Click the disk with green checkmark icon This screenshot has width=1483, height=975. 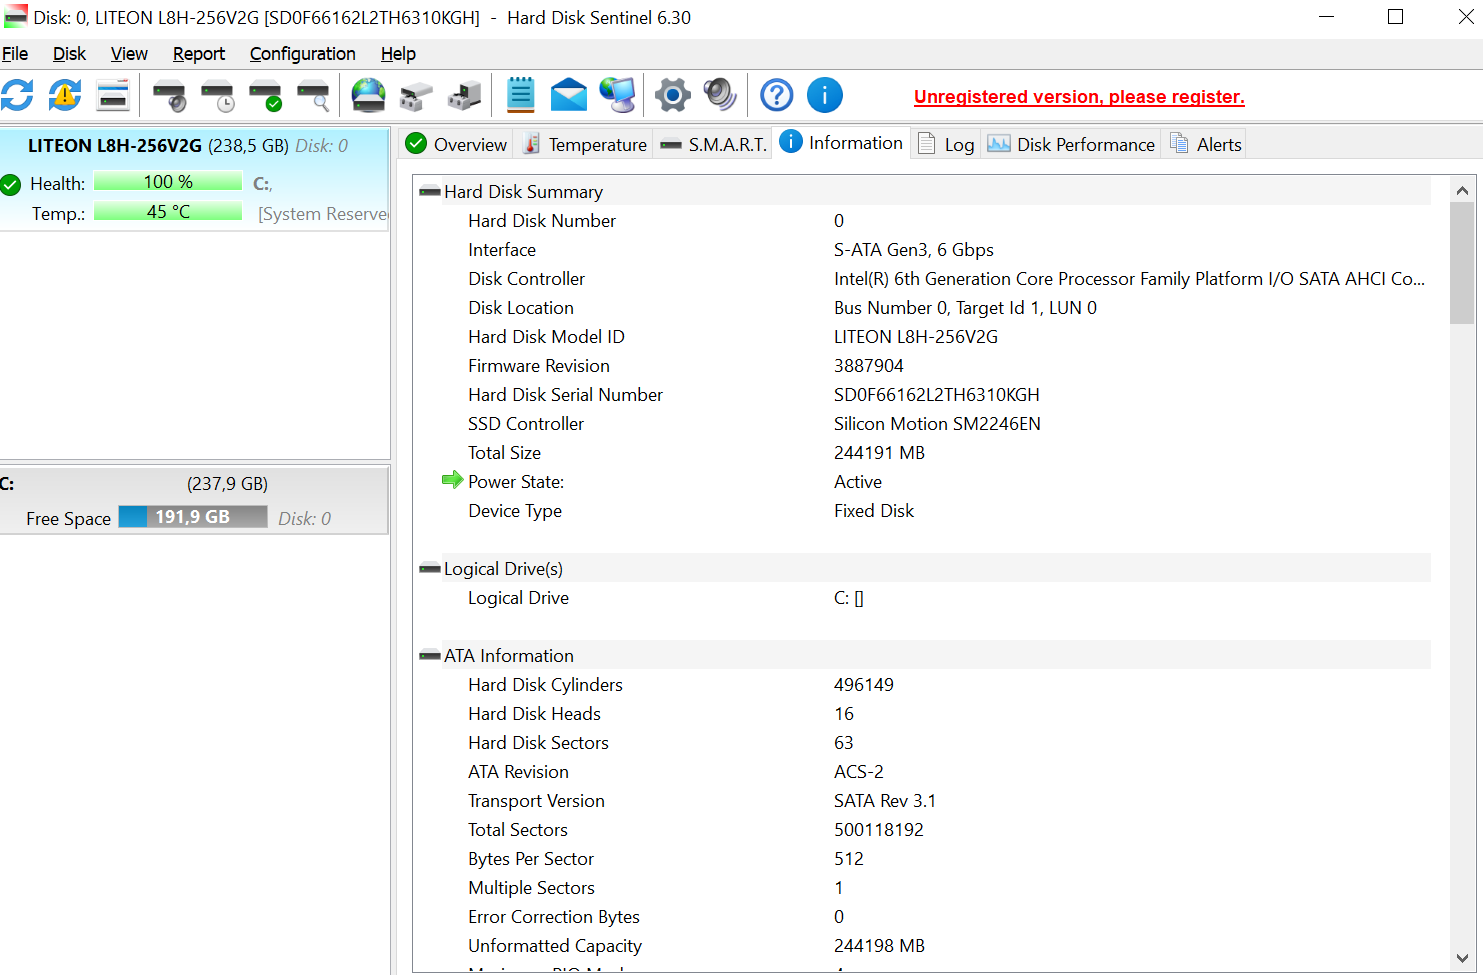pos(266,96)
